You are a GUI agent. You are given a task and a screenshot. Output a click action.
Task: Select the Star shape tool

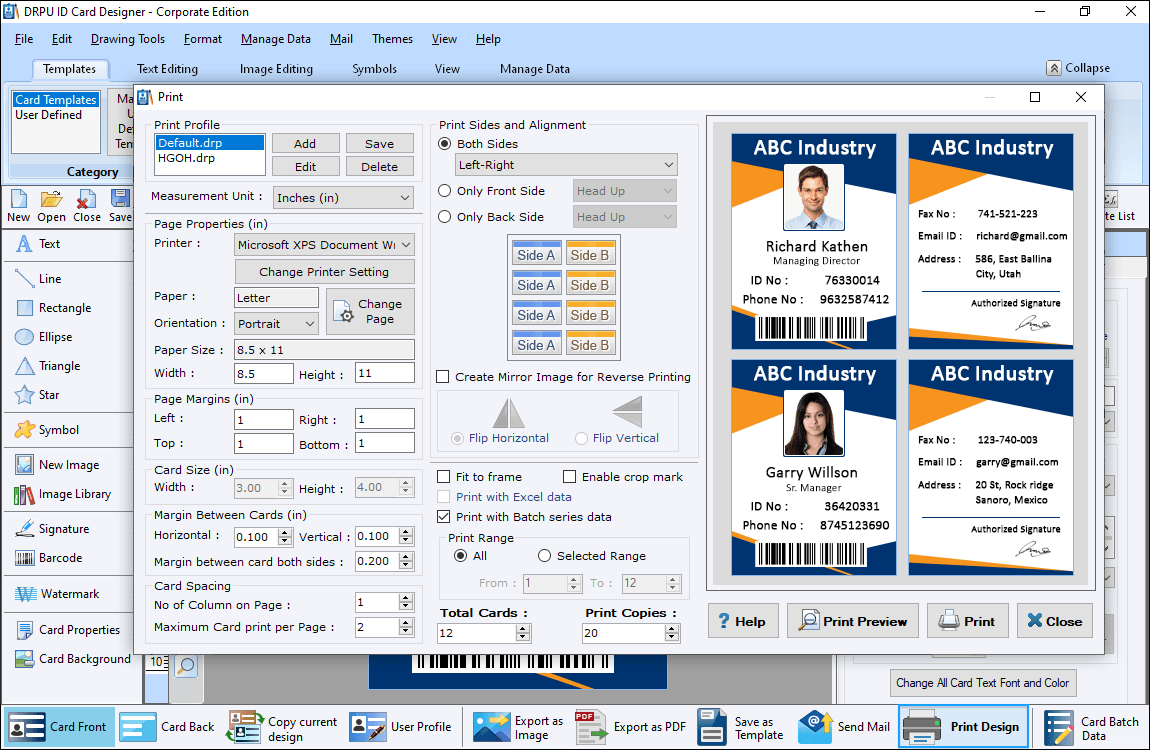[x=38, y=395]
